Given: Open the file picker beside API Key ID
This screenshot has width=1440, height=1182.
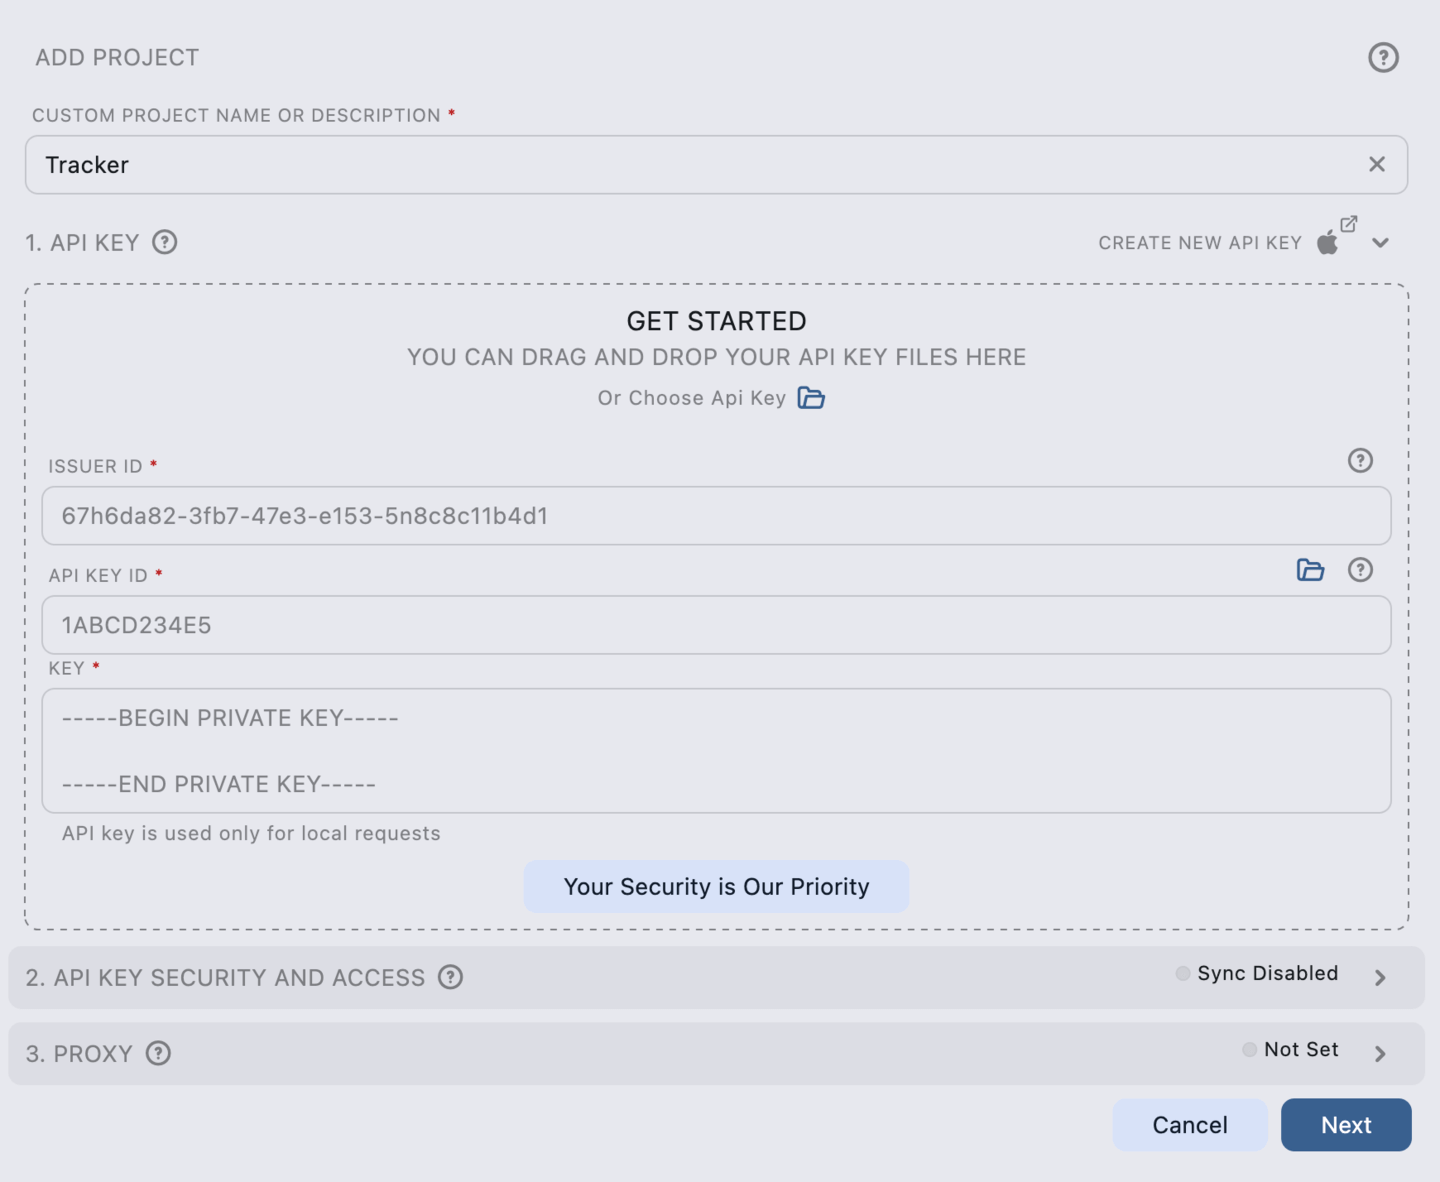Looking at the screenshot, I should pos(1310,570).
